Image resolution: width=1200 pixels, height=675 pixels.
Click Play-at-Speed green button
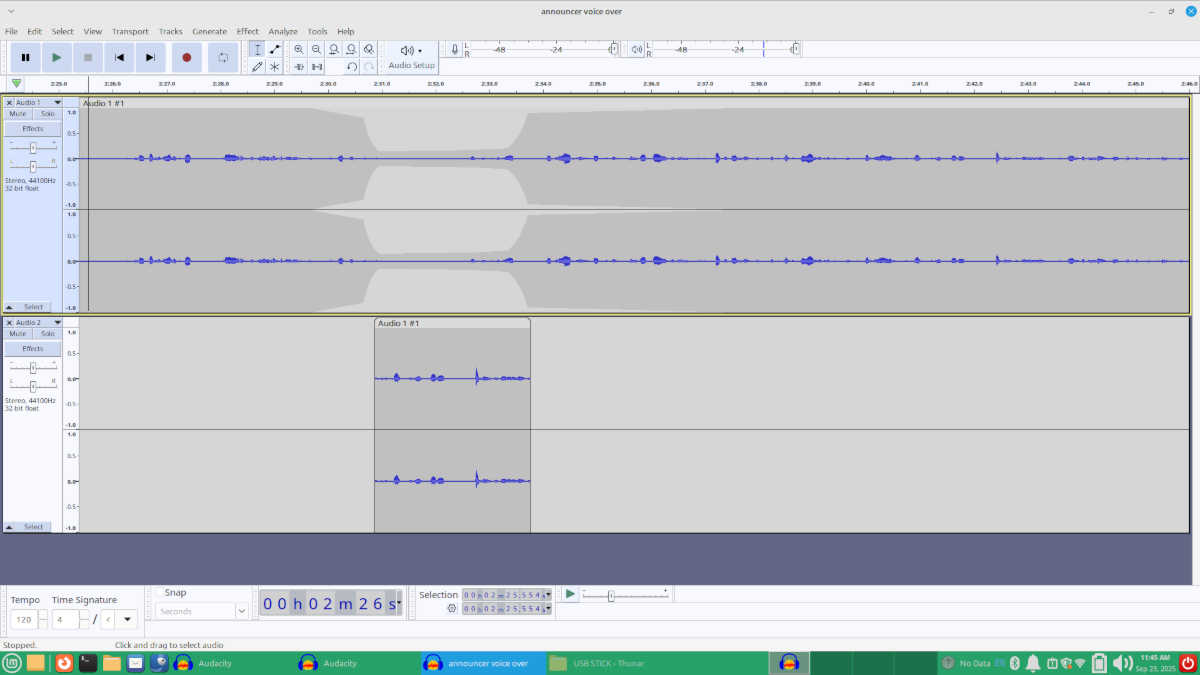pos(570,594)
